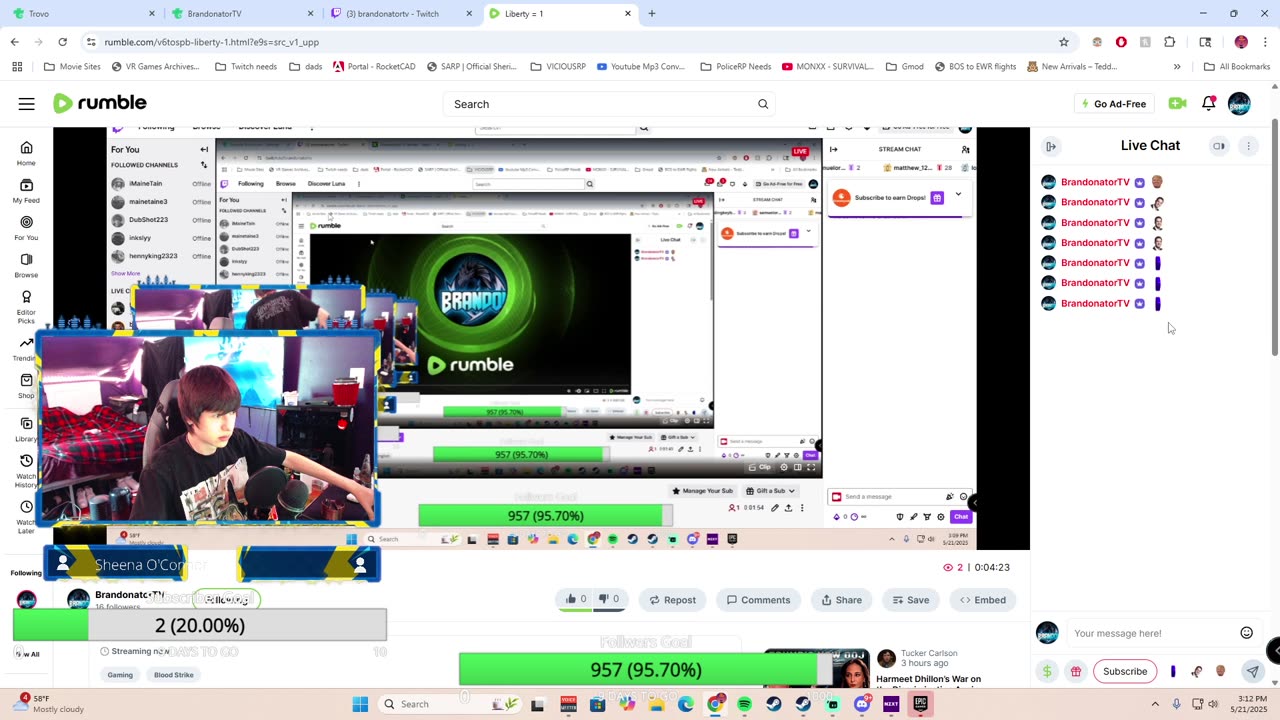Pop out the live chat window
The image size is (1280, 720).
[1219, 146]
